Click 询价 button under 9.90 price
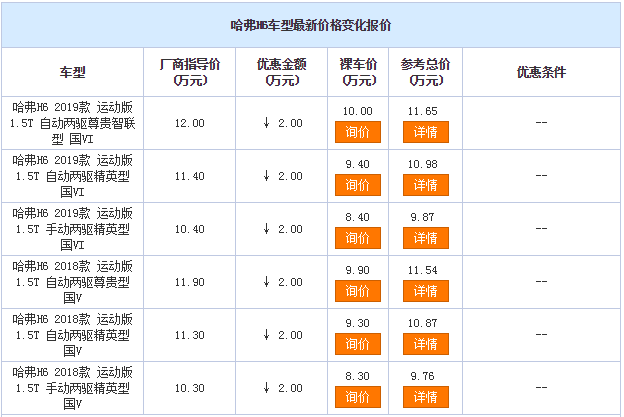The width and height of the screenshot is (624, 417). [x=357, y=291]
